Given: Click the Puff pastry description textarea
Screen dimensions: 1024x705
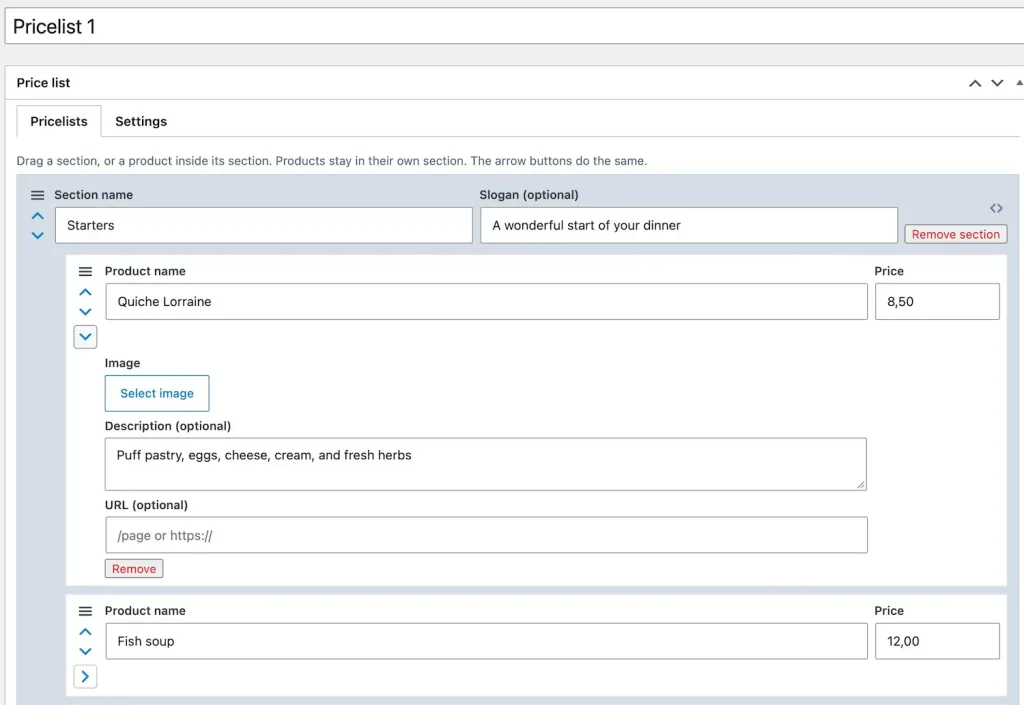Looking at the screenshot, I should (485, 464).
